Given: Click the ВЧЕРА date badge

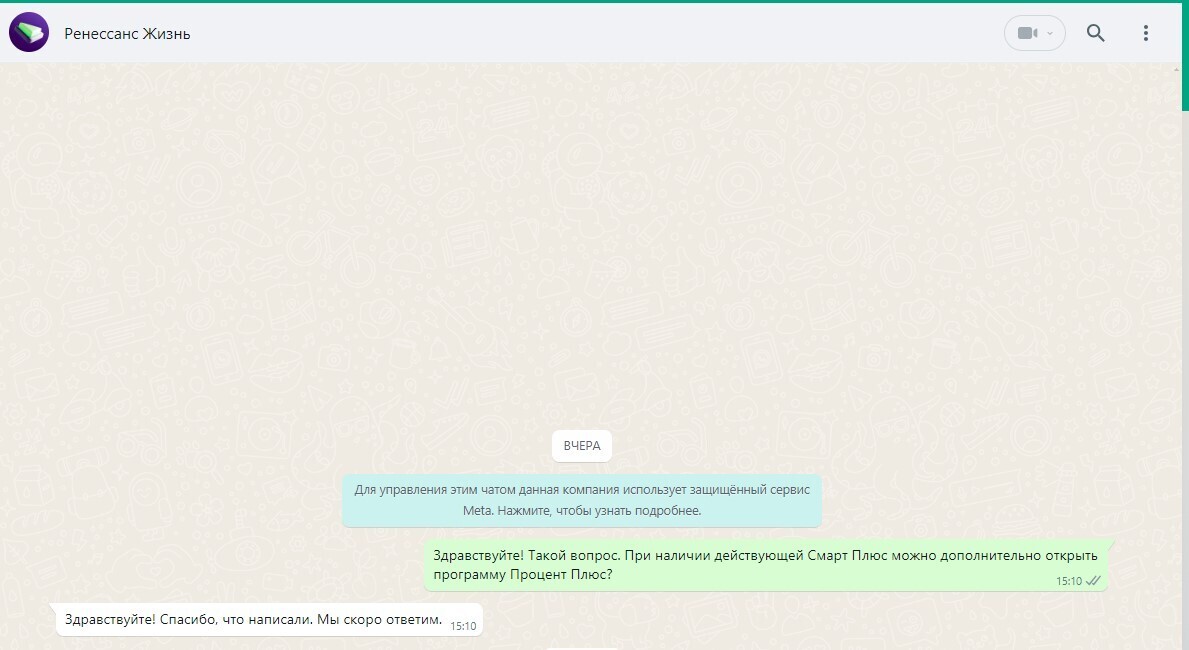Looking at the screenshot, I should 581,446.
